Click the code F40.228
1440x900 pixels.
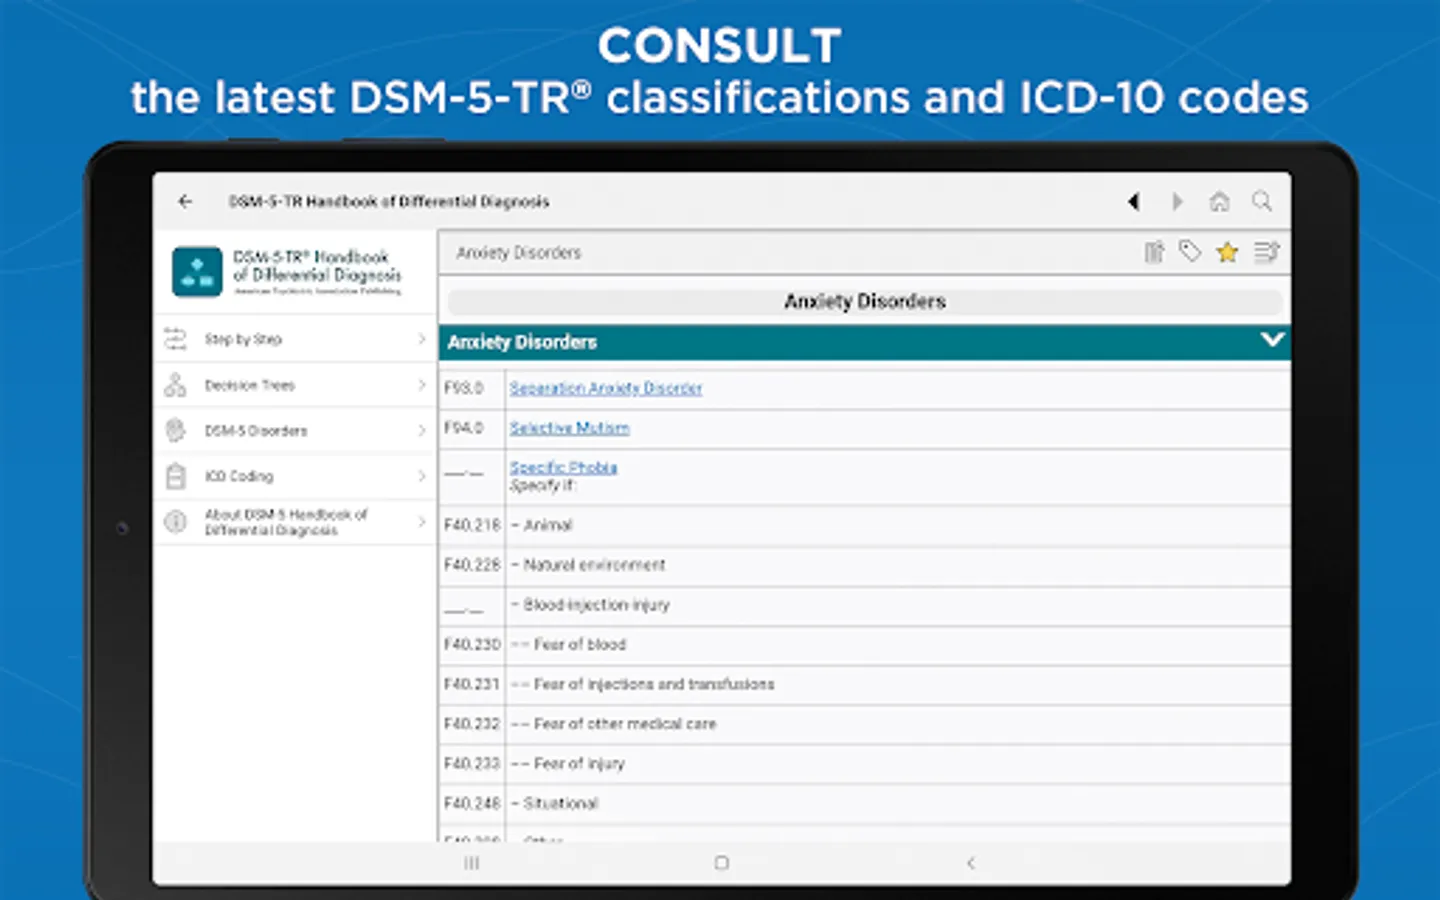tap(472, 565)
